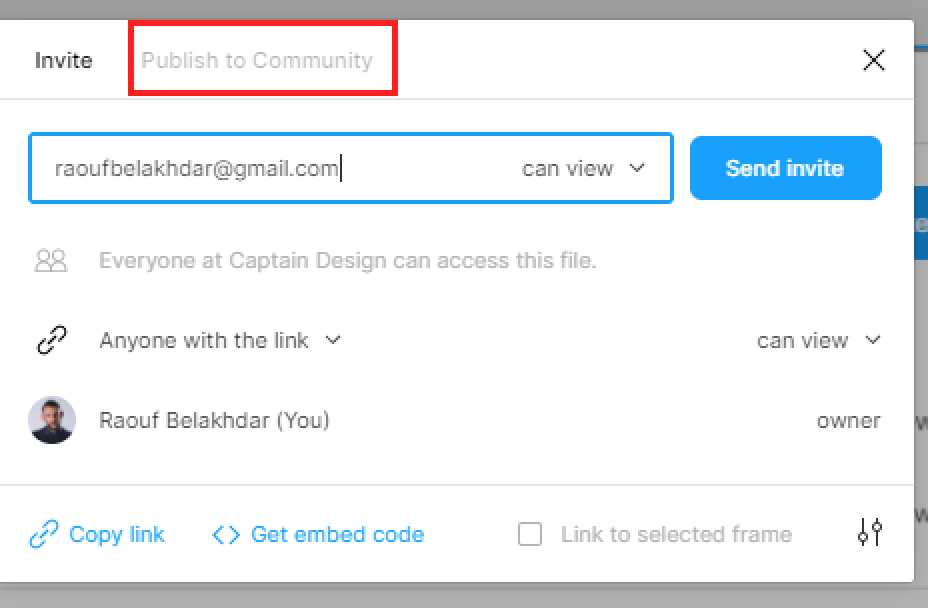928x608 pixels.
Task: Open link sharing settings sliders icon
Action: (x=869, y=532)
